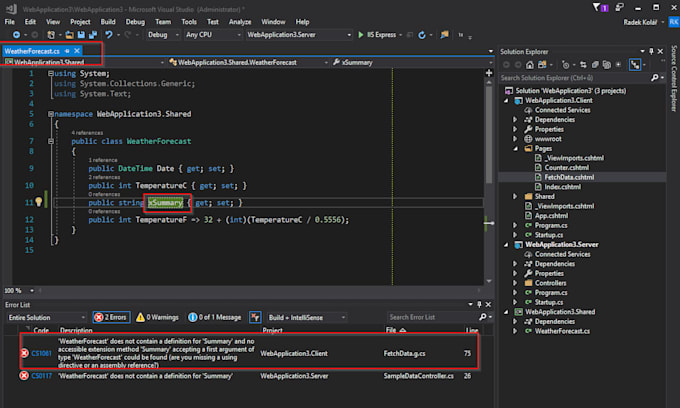
Task: Open the File menu
Action: pyautogui.click(x=10, y=22)
